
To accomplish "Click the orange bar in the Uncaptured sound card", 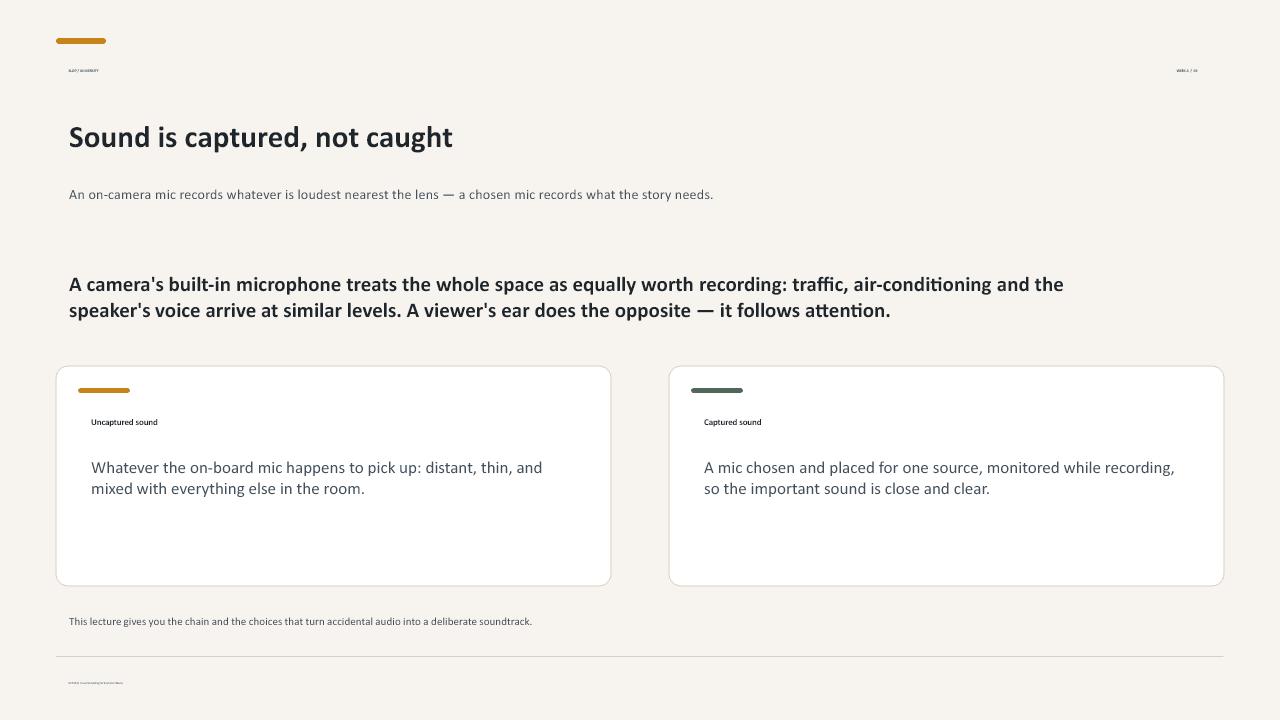I will [104, 390].
